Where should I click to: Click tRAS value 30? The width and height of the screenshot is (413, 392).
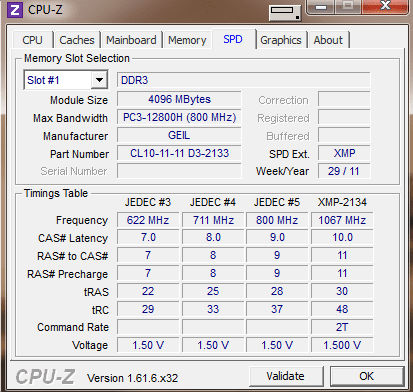(x=342, y=291)
